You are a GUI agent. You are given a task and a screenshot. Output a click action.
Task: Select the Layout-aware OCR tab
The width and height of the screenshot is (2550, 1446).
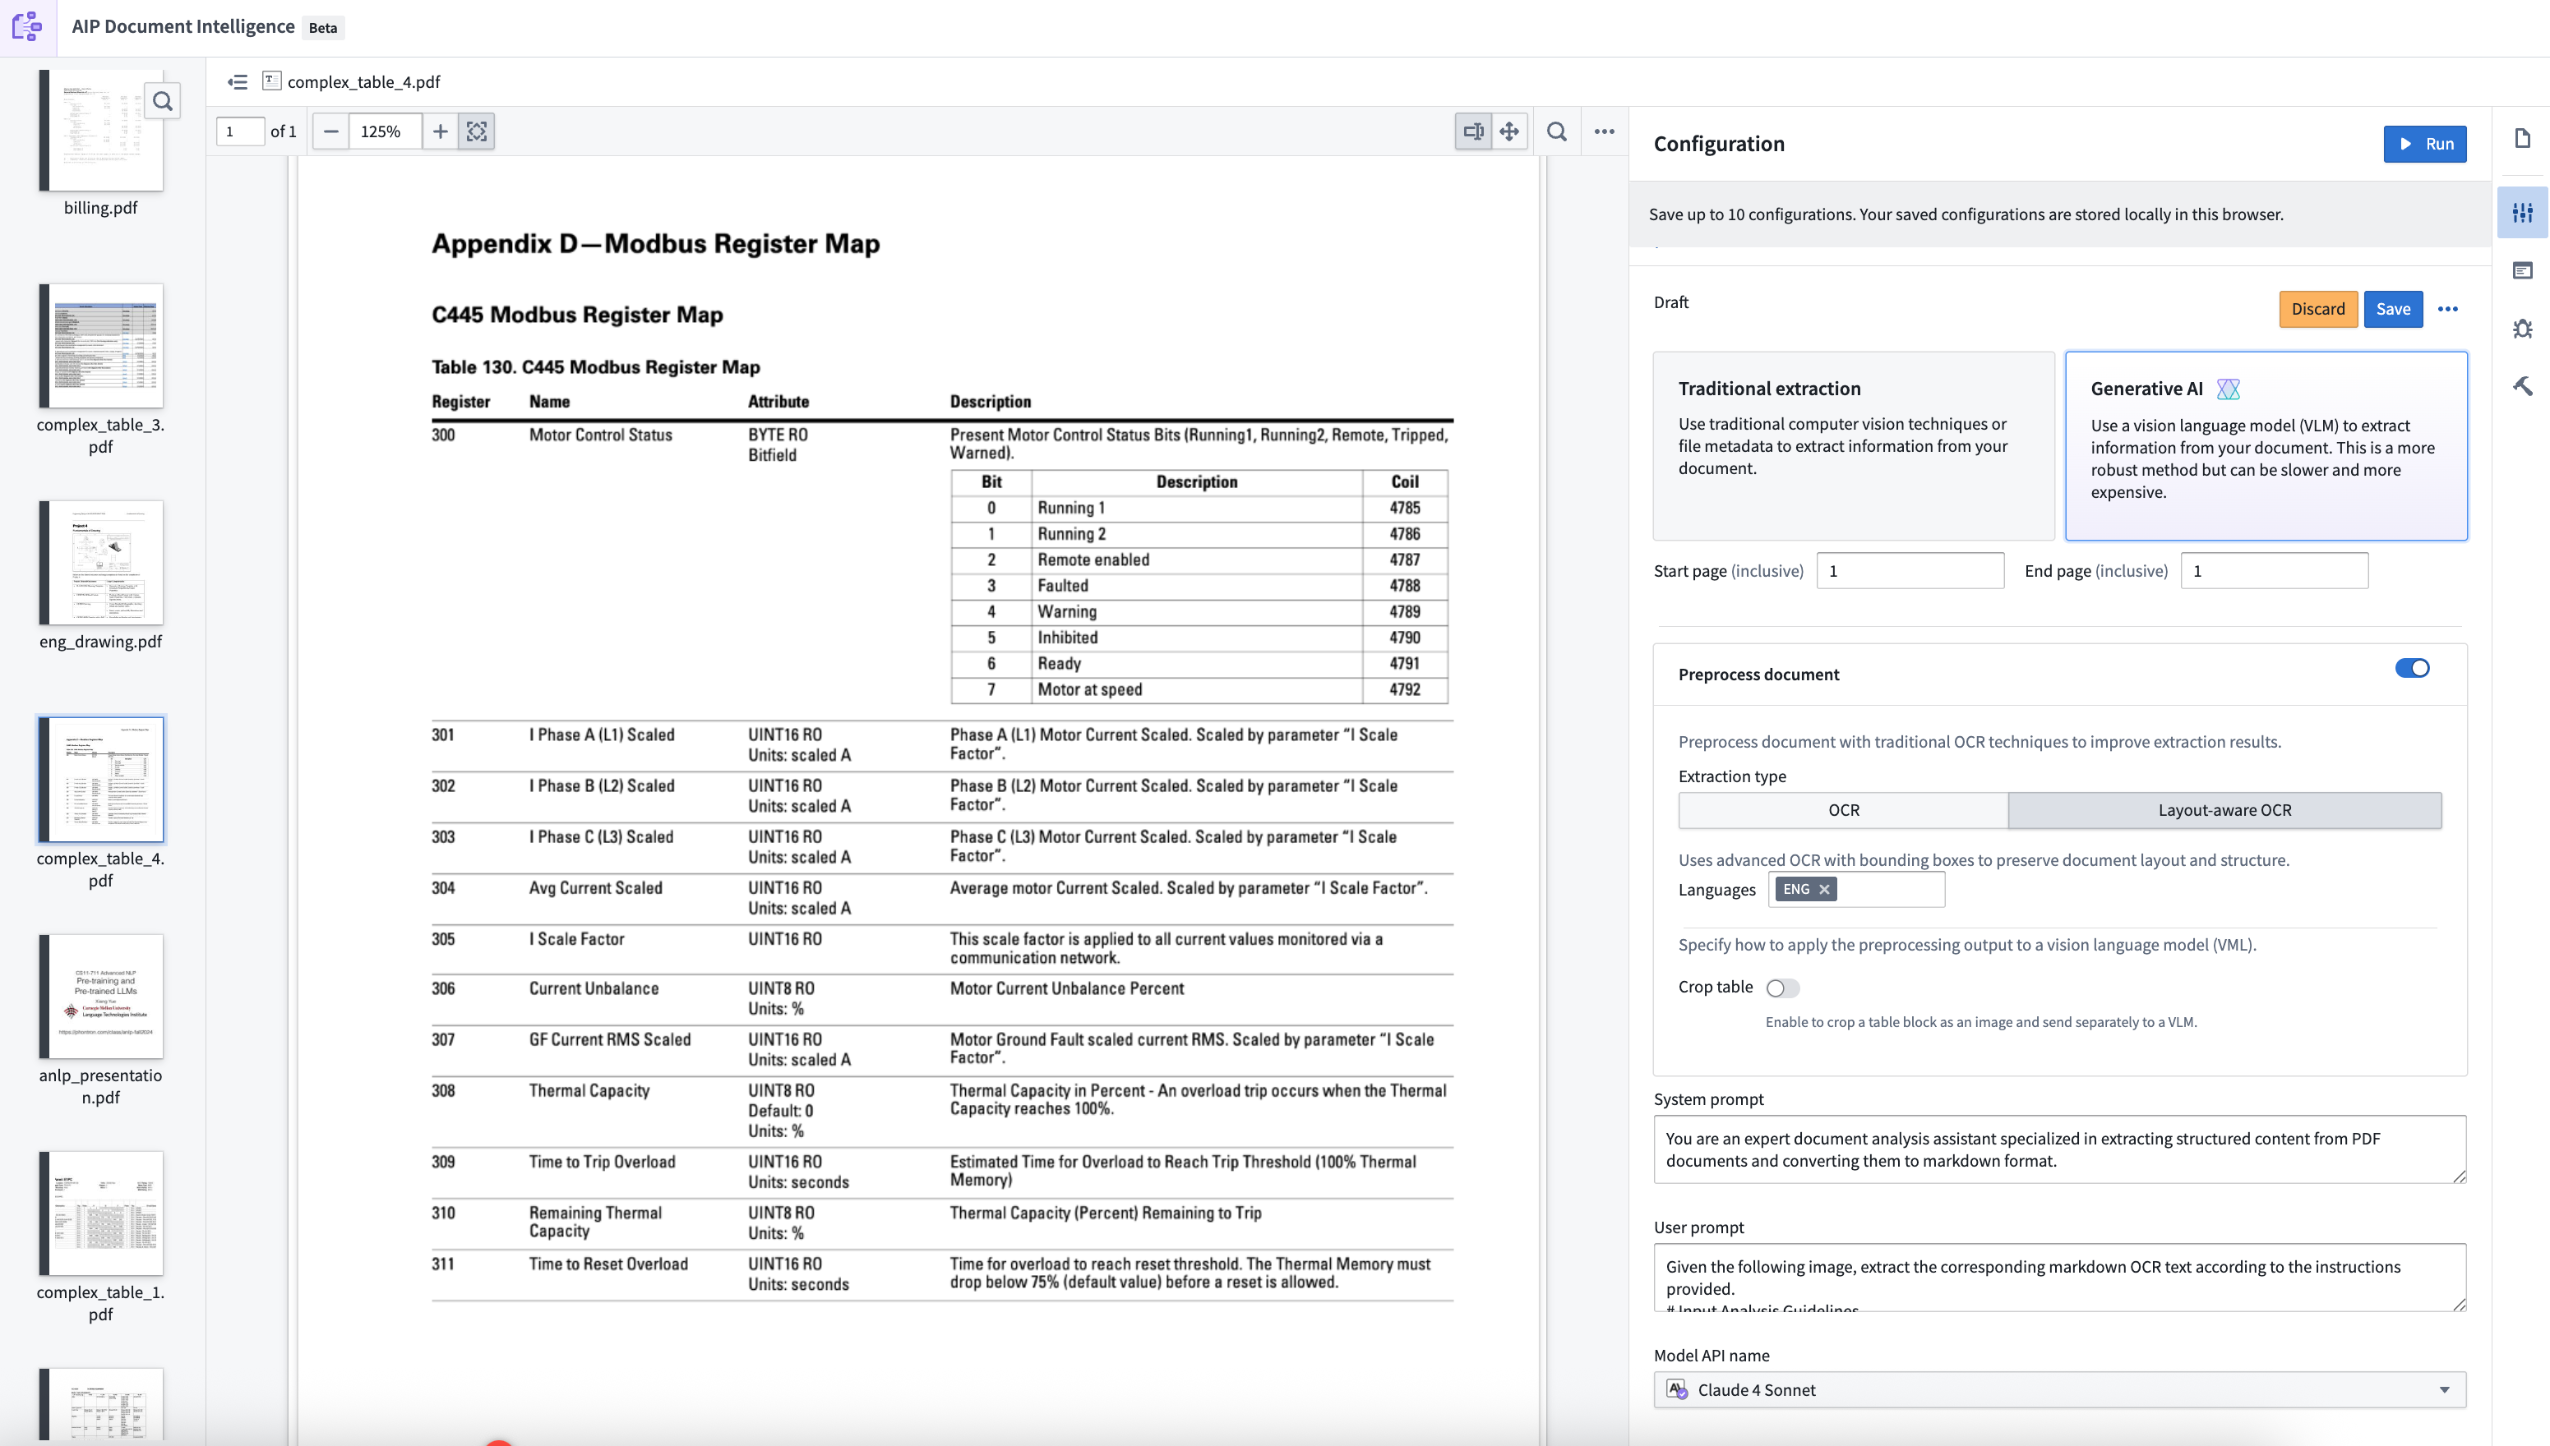pyautogui.click(x=2224, y=810)
